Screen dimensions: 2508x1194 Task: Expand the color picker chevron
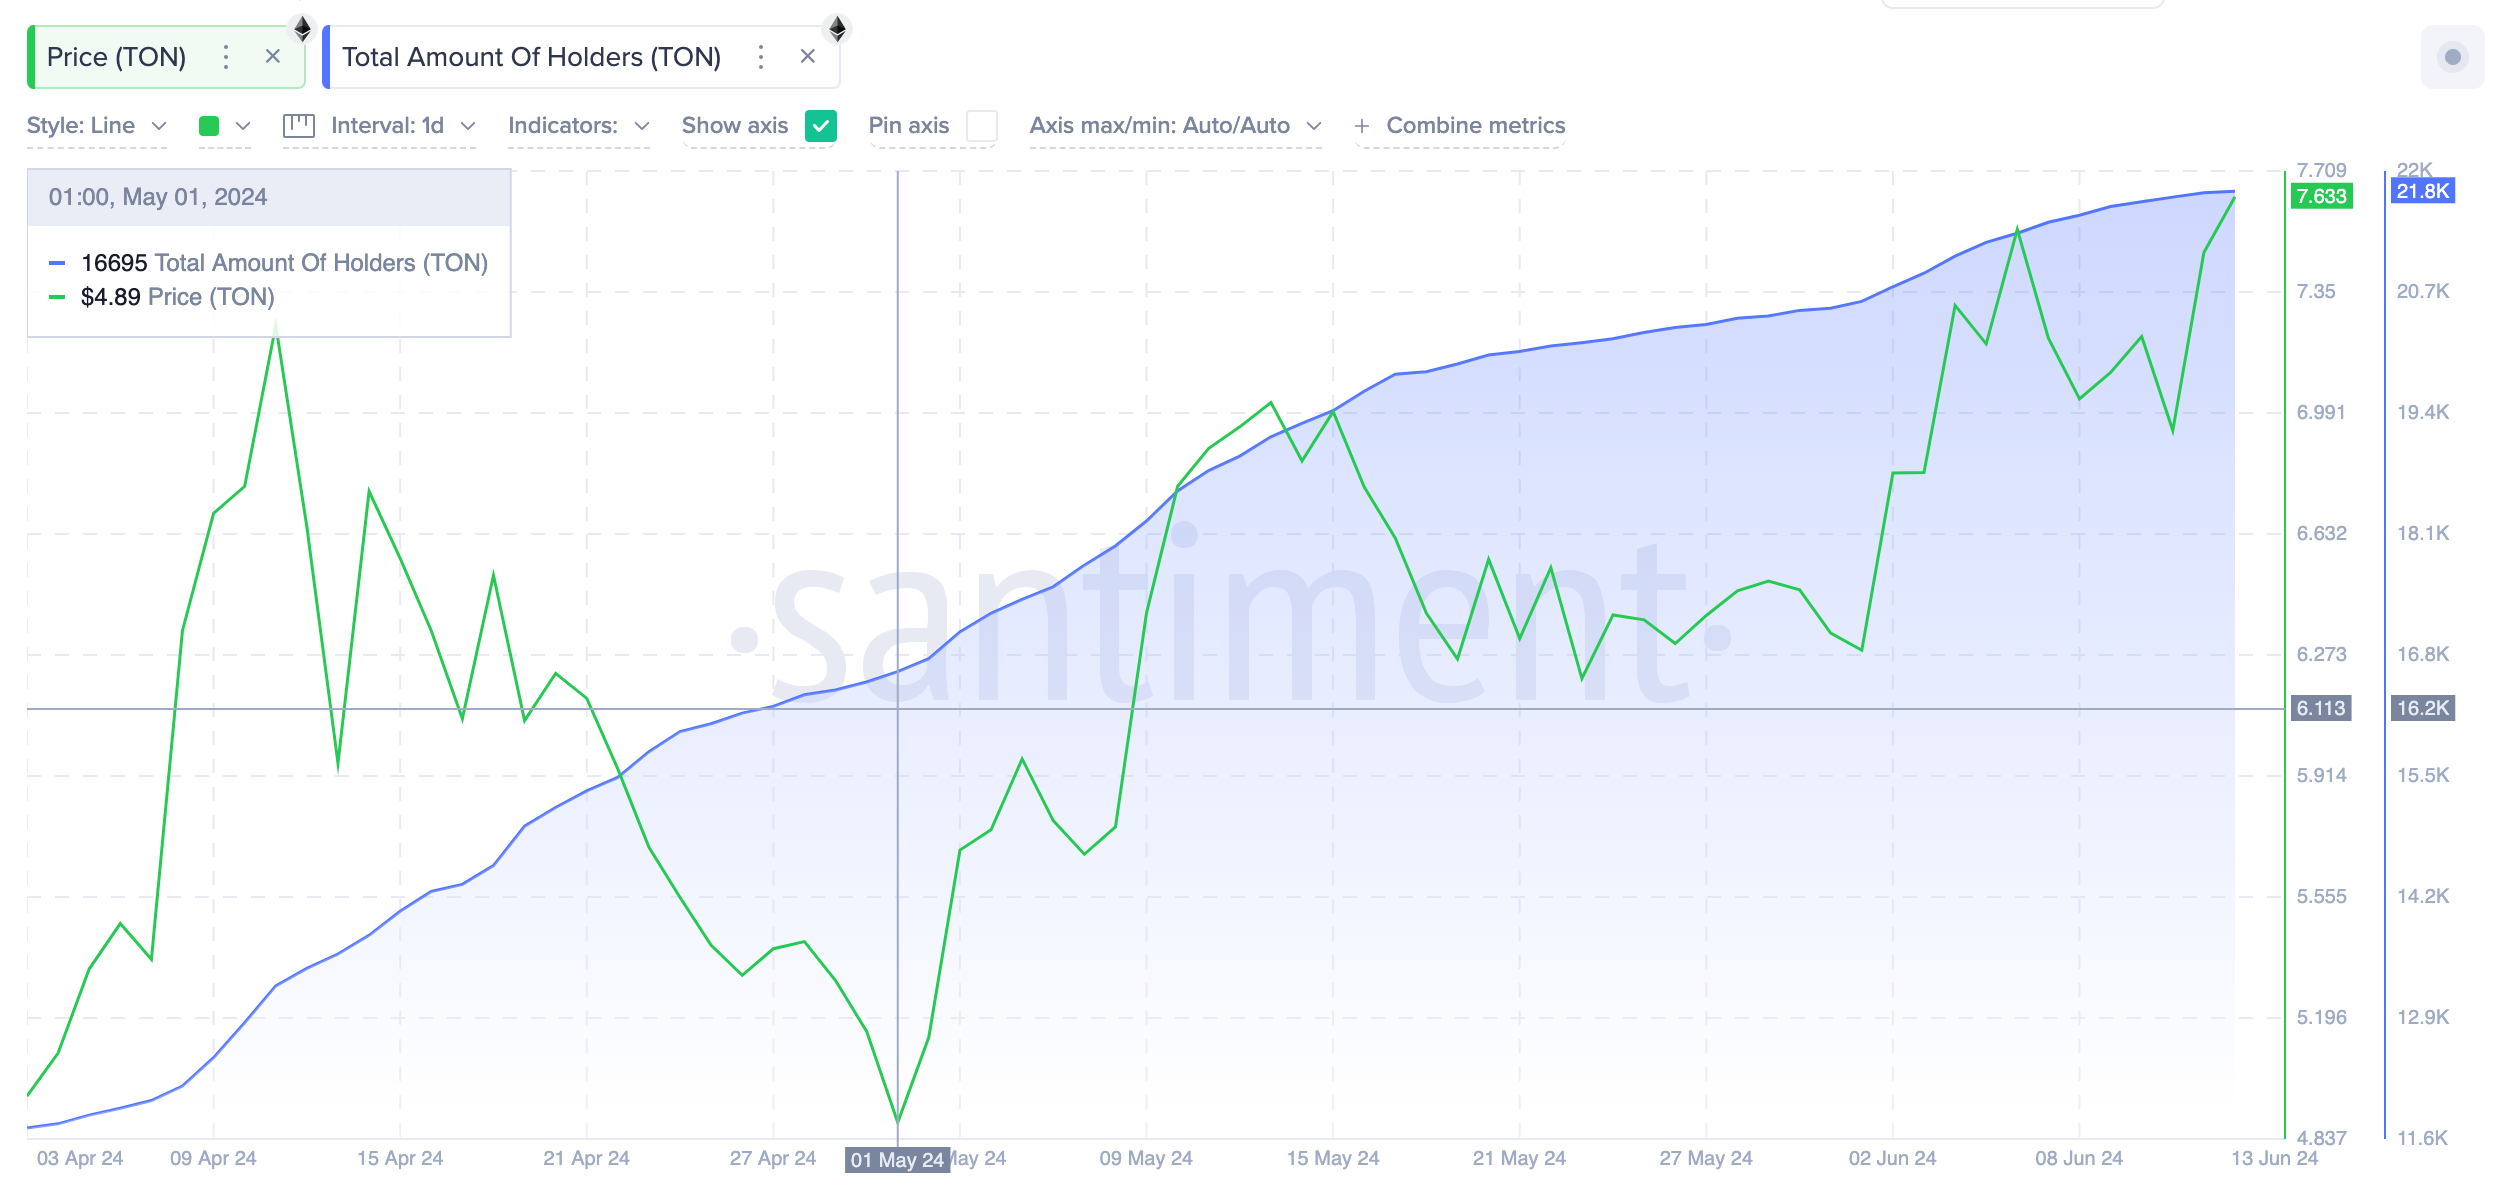pyautogui.click(x=243, y=126)
